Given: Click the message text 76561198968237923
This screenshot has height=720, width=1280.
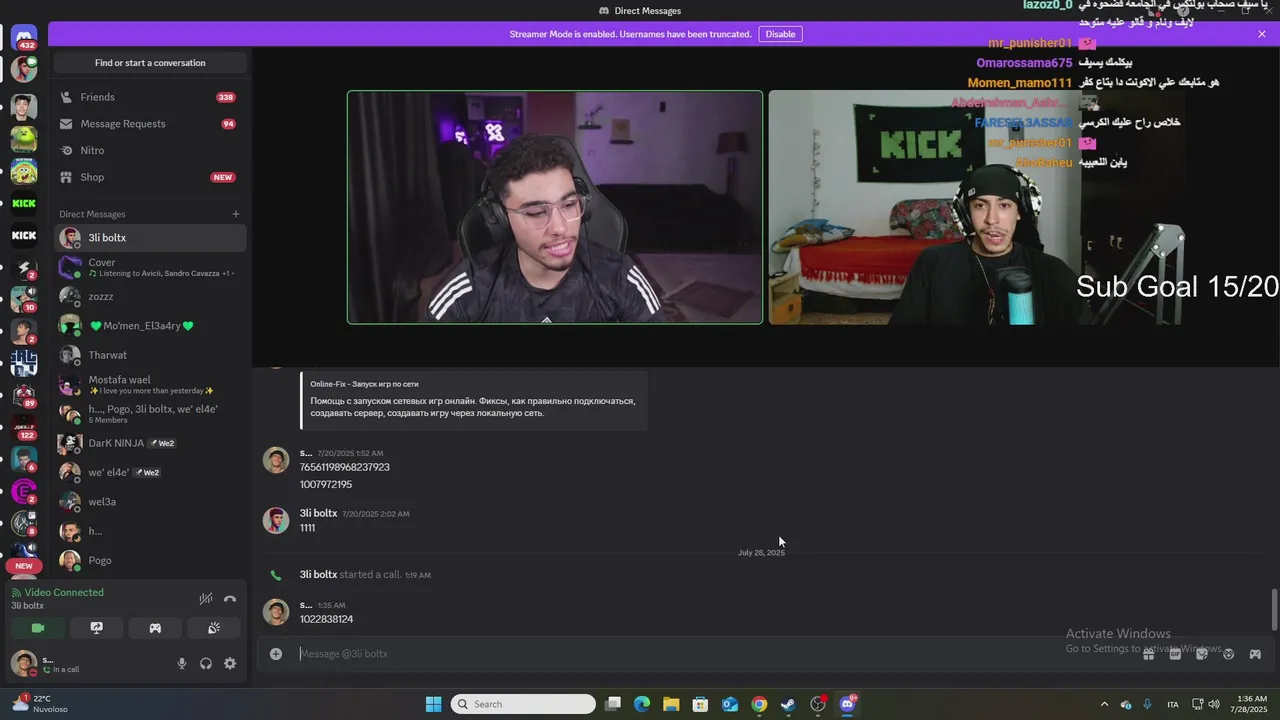Looking at the screenshot, I should point(345,467).
